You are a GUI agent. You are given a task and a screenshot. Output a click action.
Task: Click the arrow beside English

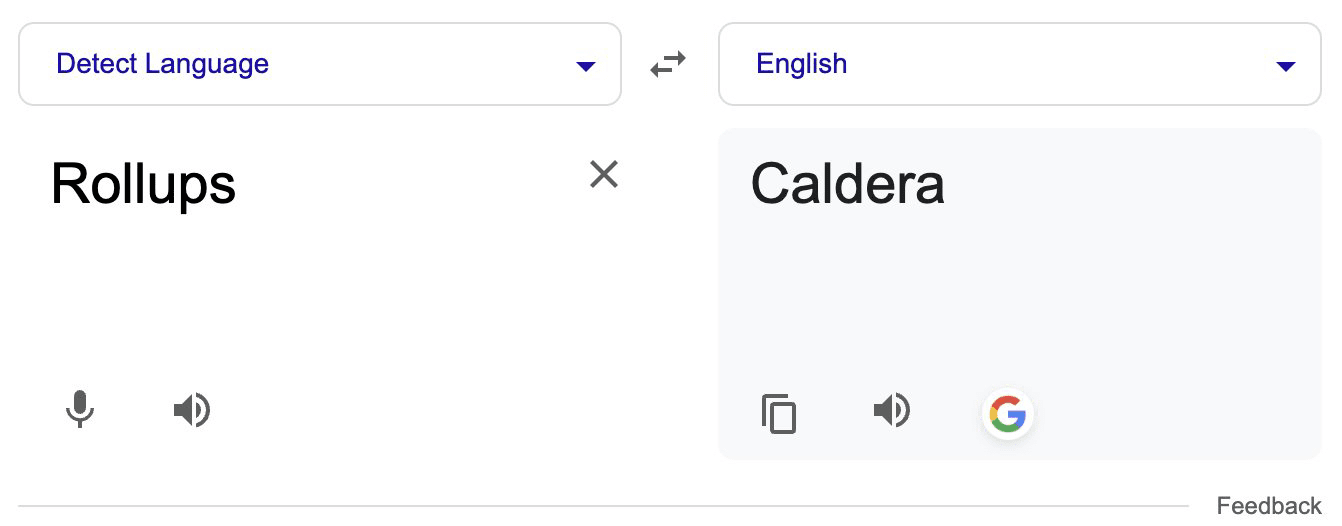tap(1286, 67)
